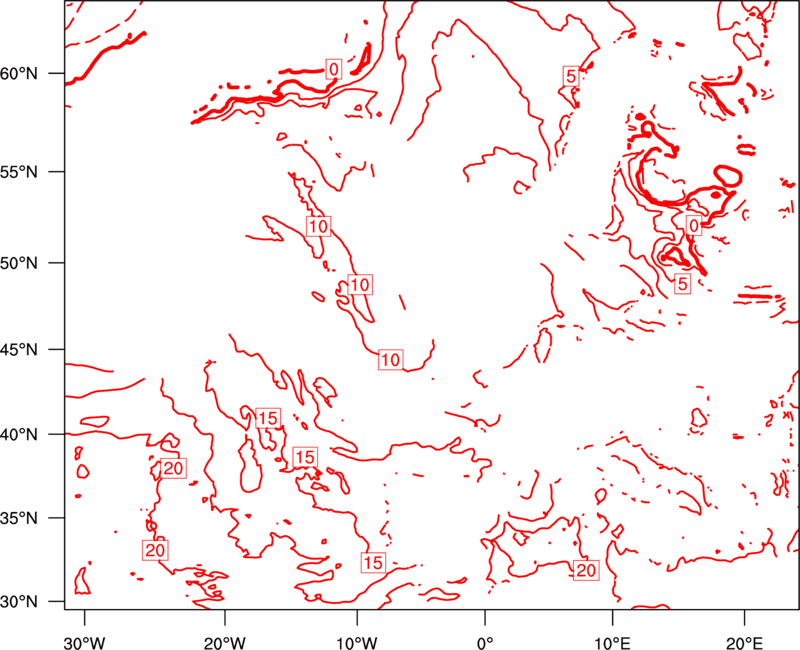
Task: Select the 20 contour label near 38°N
Action: pos(172,468)
